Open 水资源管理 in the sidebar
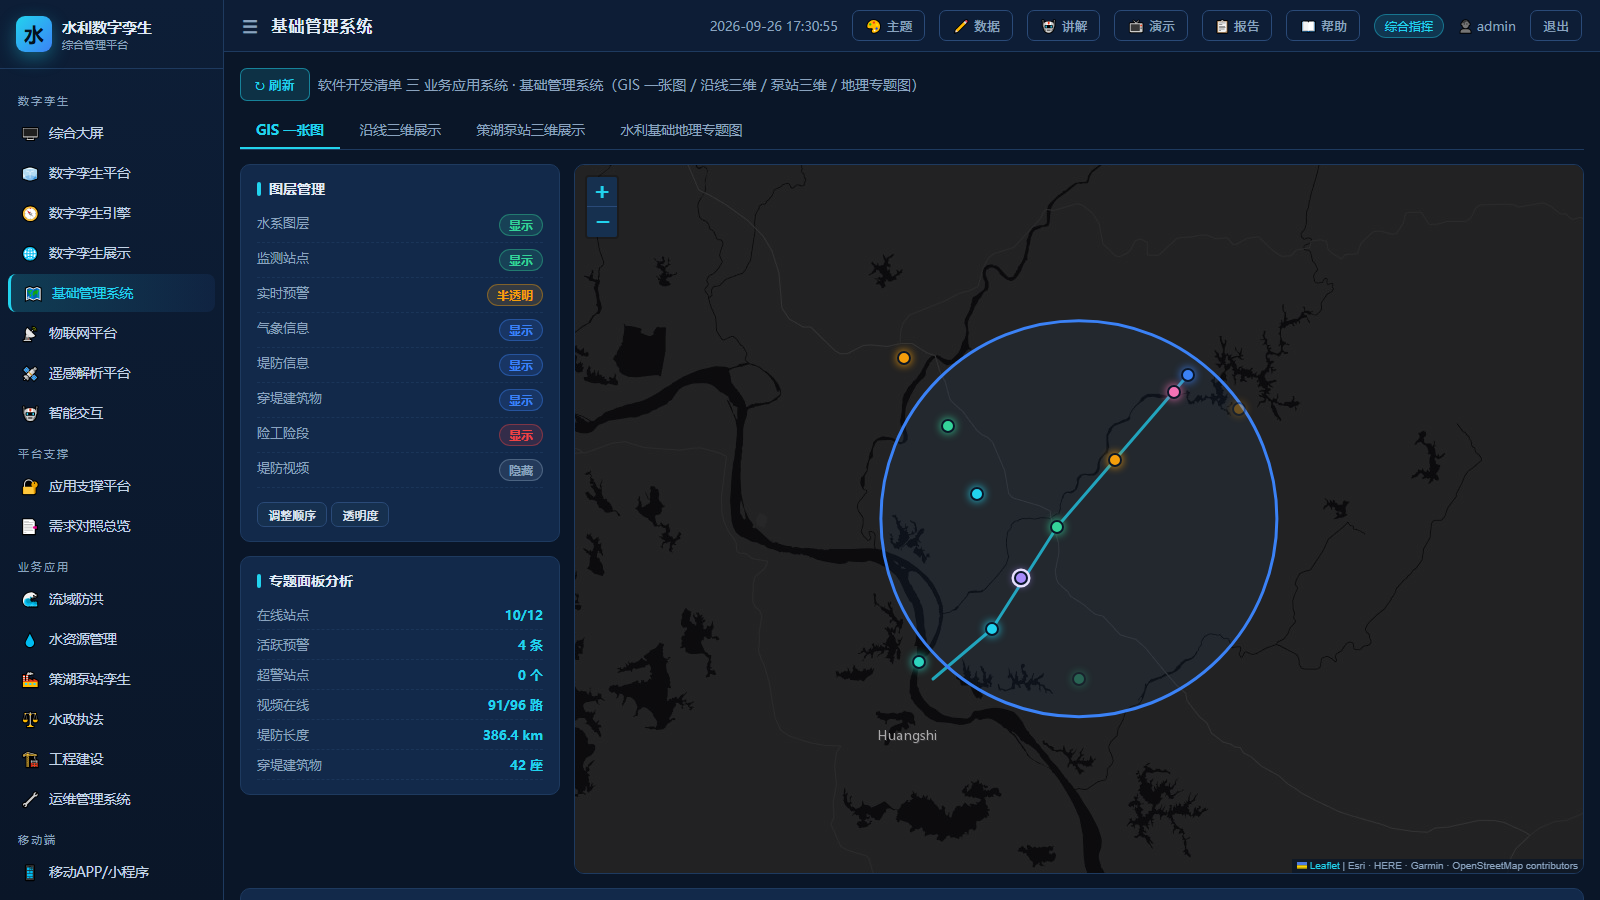1600x900 pixels. pyautogui.click(x=111, y=639)
